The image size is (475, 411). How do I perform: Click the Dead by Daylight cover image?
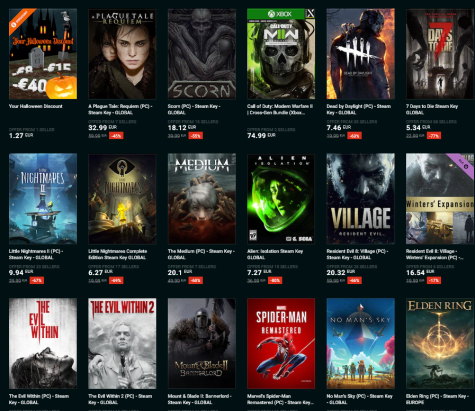click(360, 54)
